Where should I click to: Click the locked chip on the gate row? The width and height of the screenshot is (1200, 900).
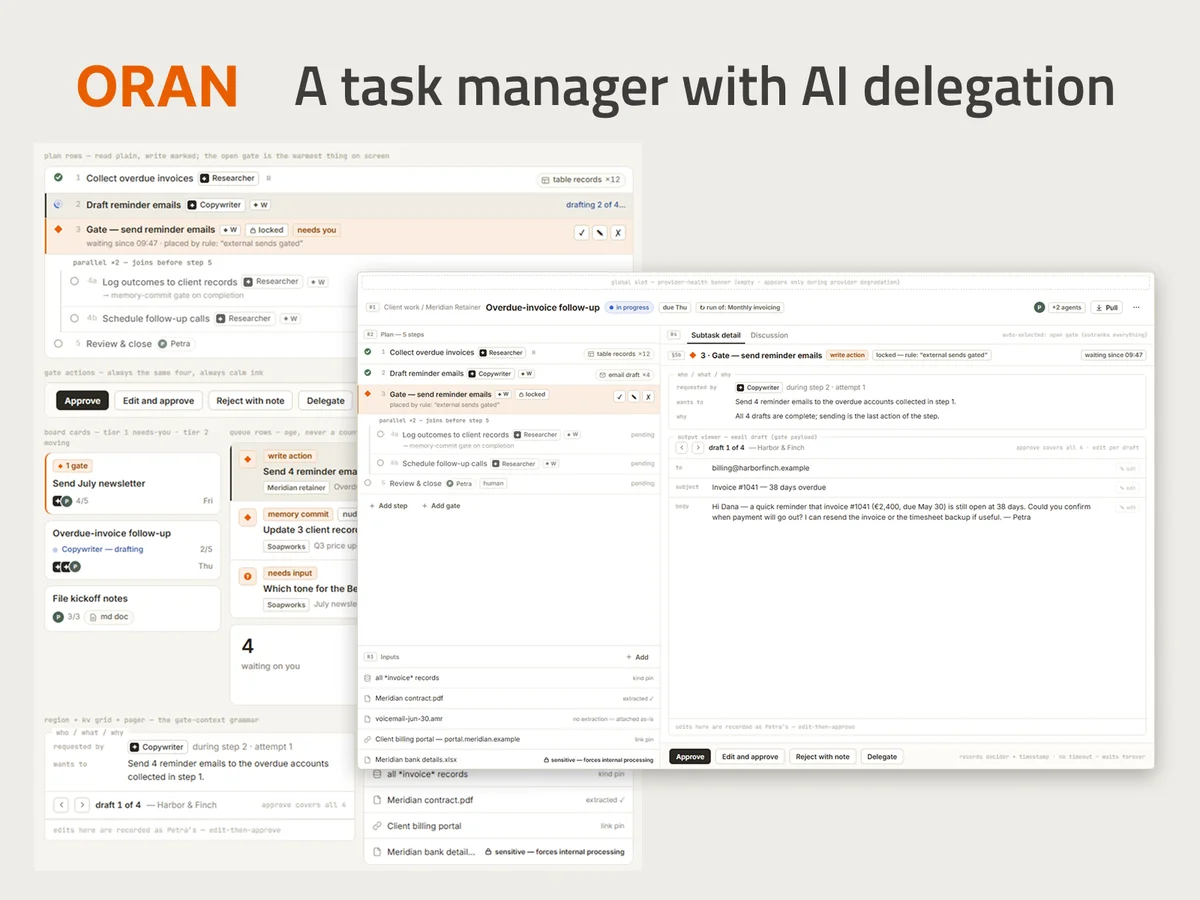532,394
